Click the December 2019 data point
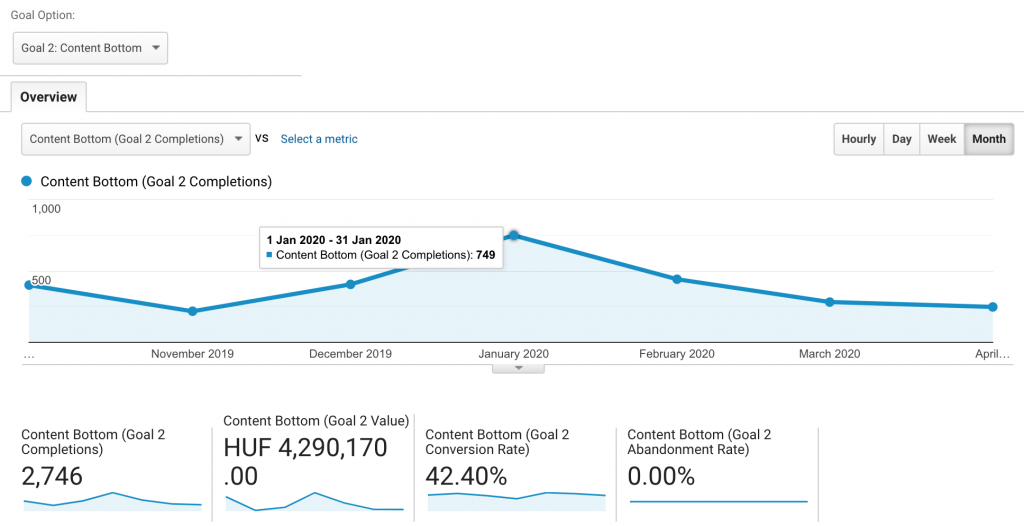The height and width of the screenshot is (526, 1024). coord(350,284)
